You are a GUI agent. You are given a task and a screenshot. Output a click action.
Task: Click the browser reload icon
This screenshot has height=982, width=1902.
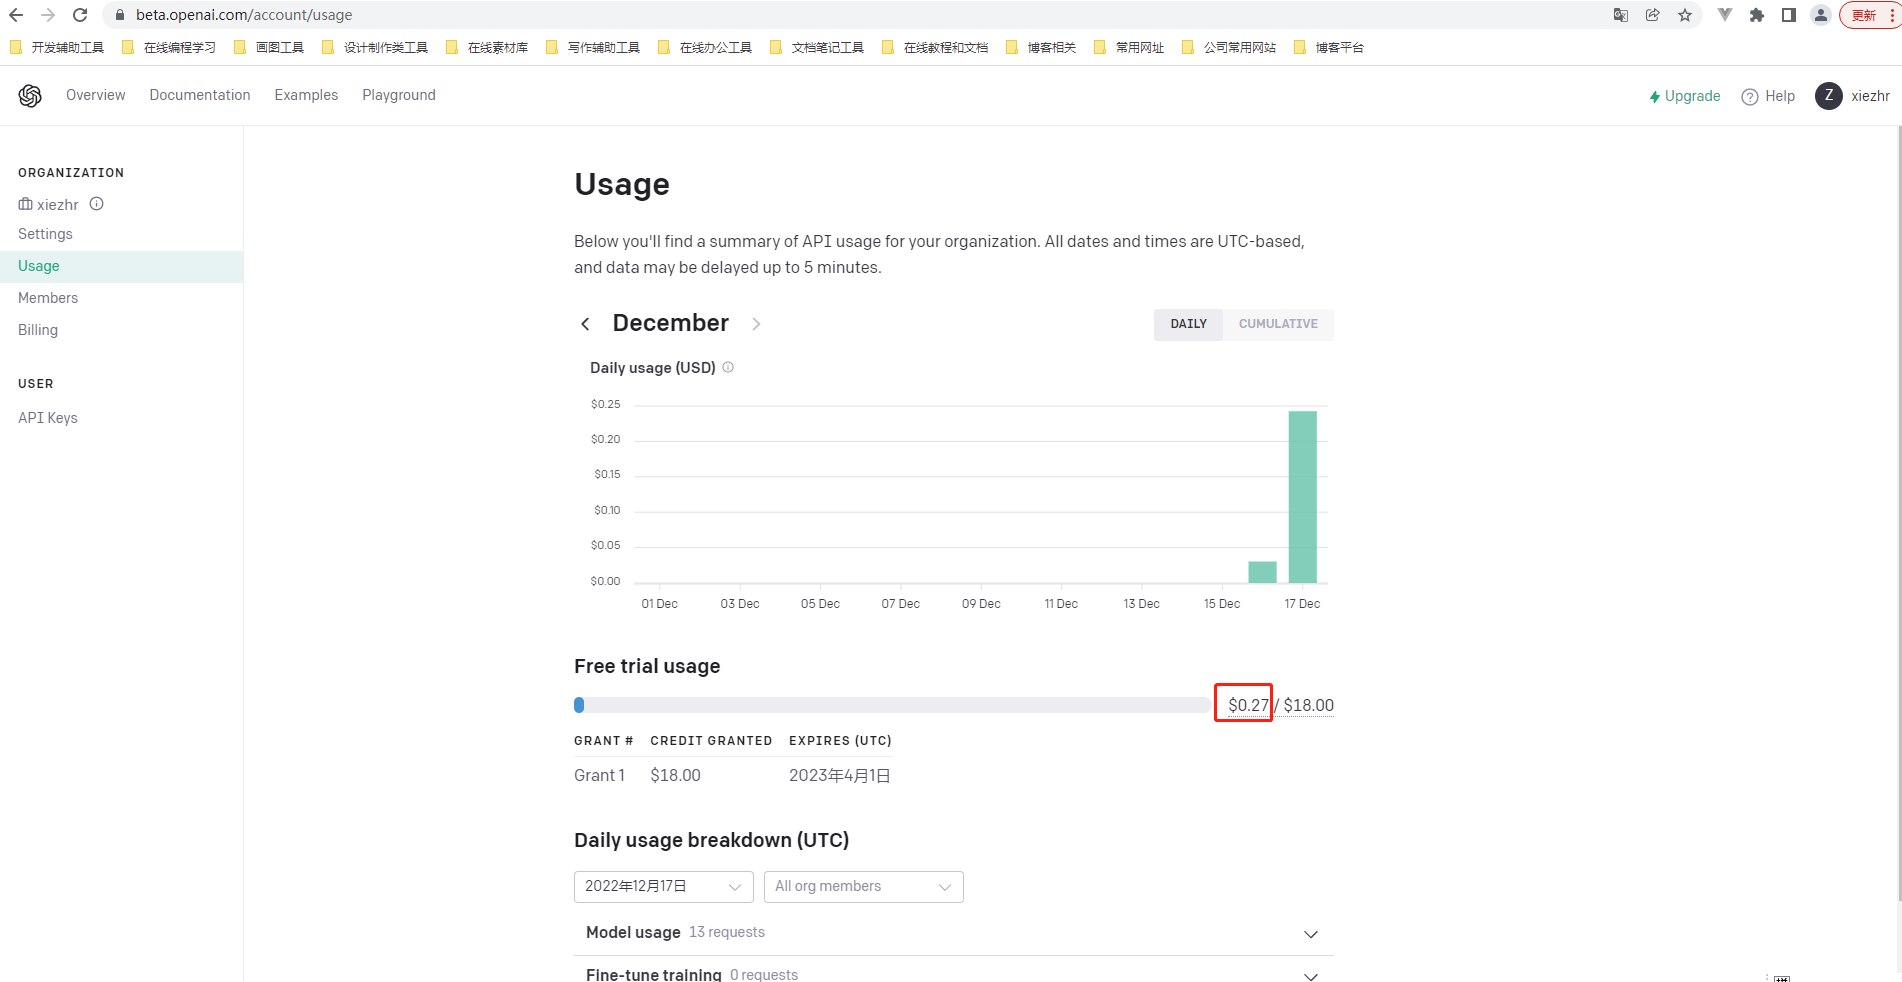(x=80, y=15)
